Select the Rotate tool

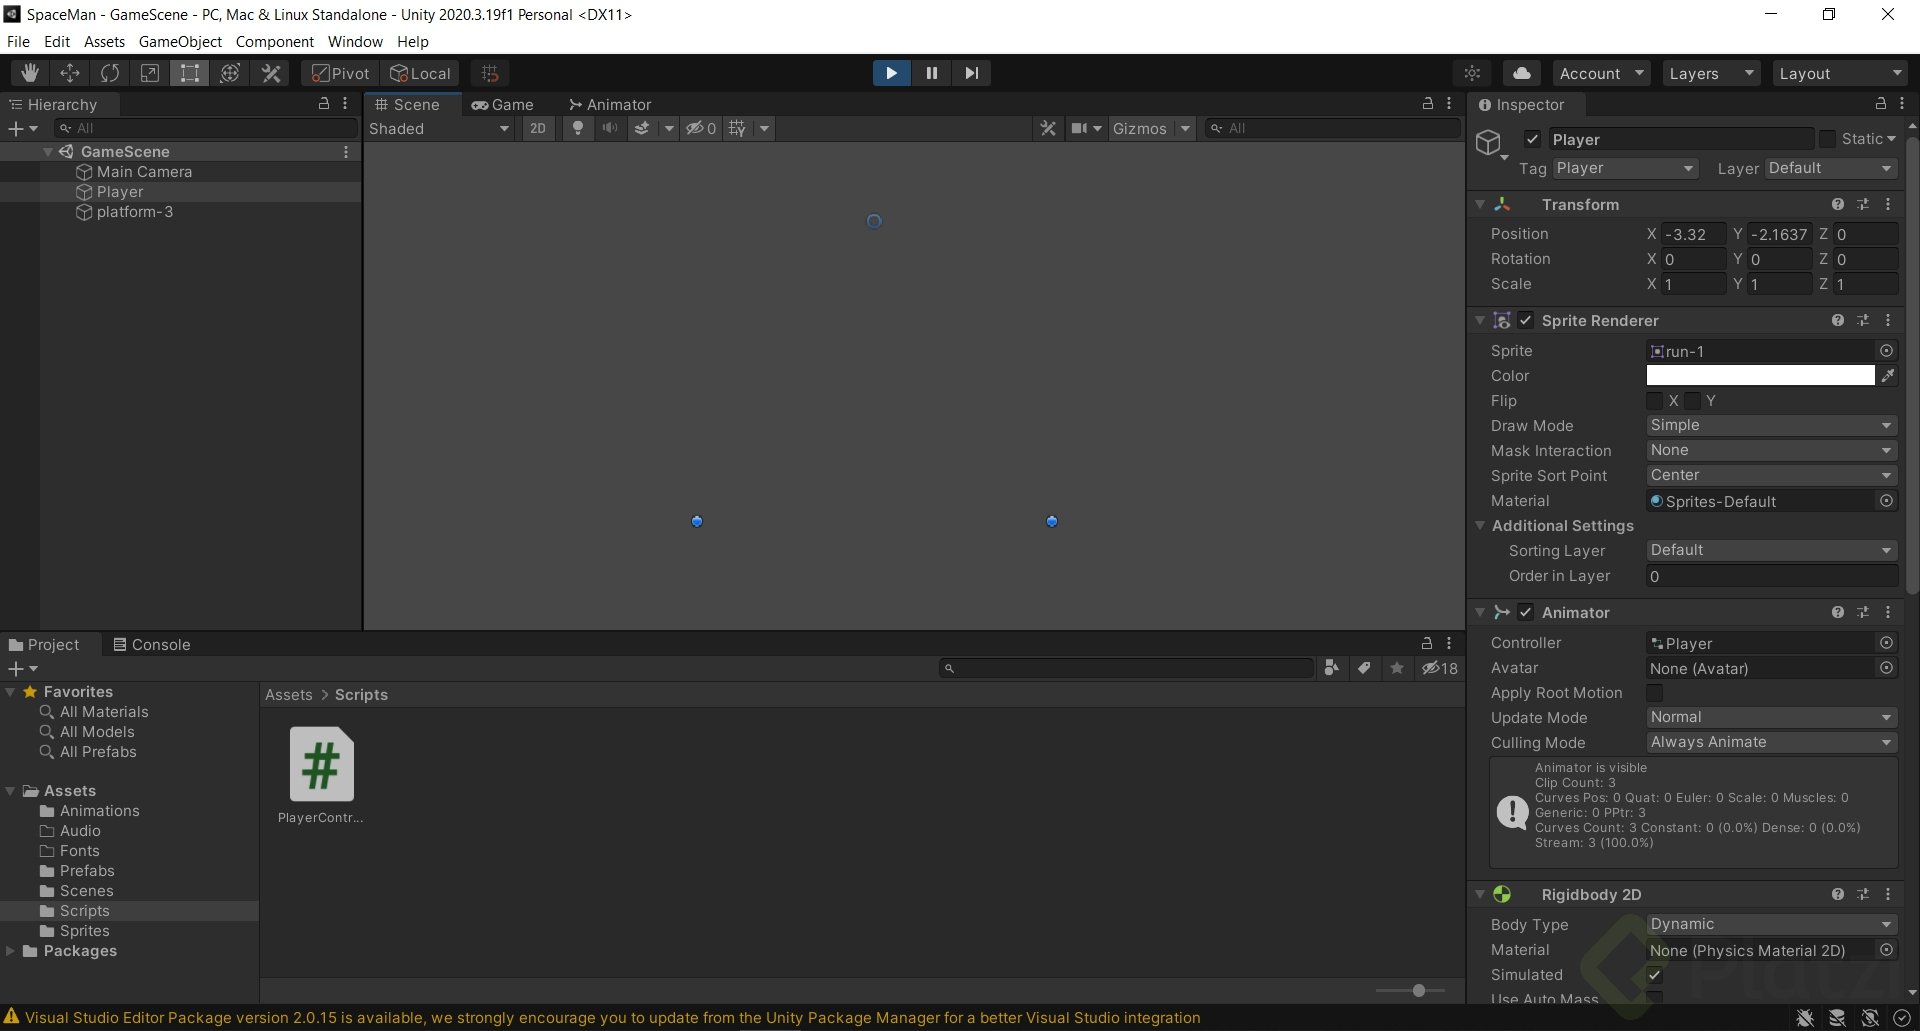point(109,72)
